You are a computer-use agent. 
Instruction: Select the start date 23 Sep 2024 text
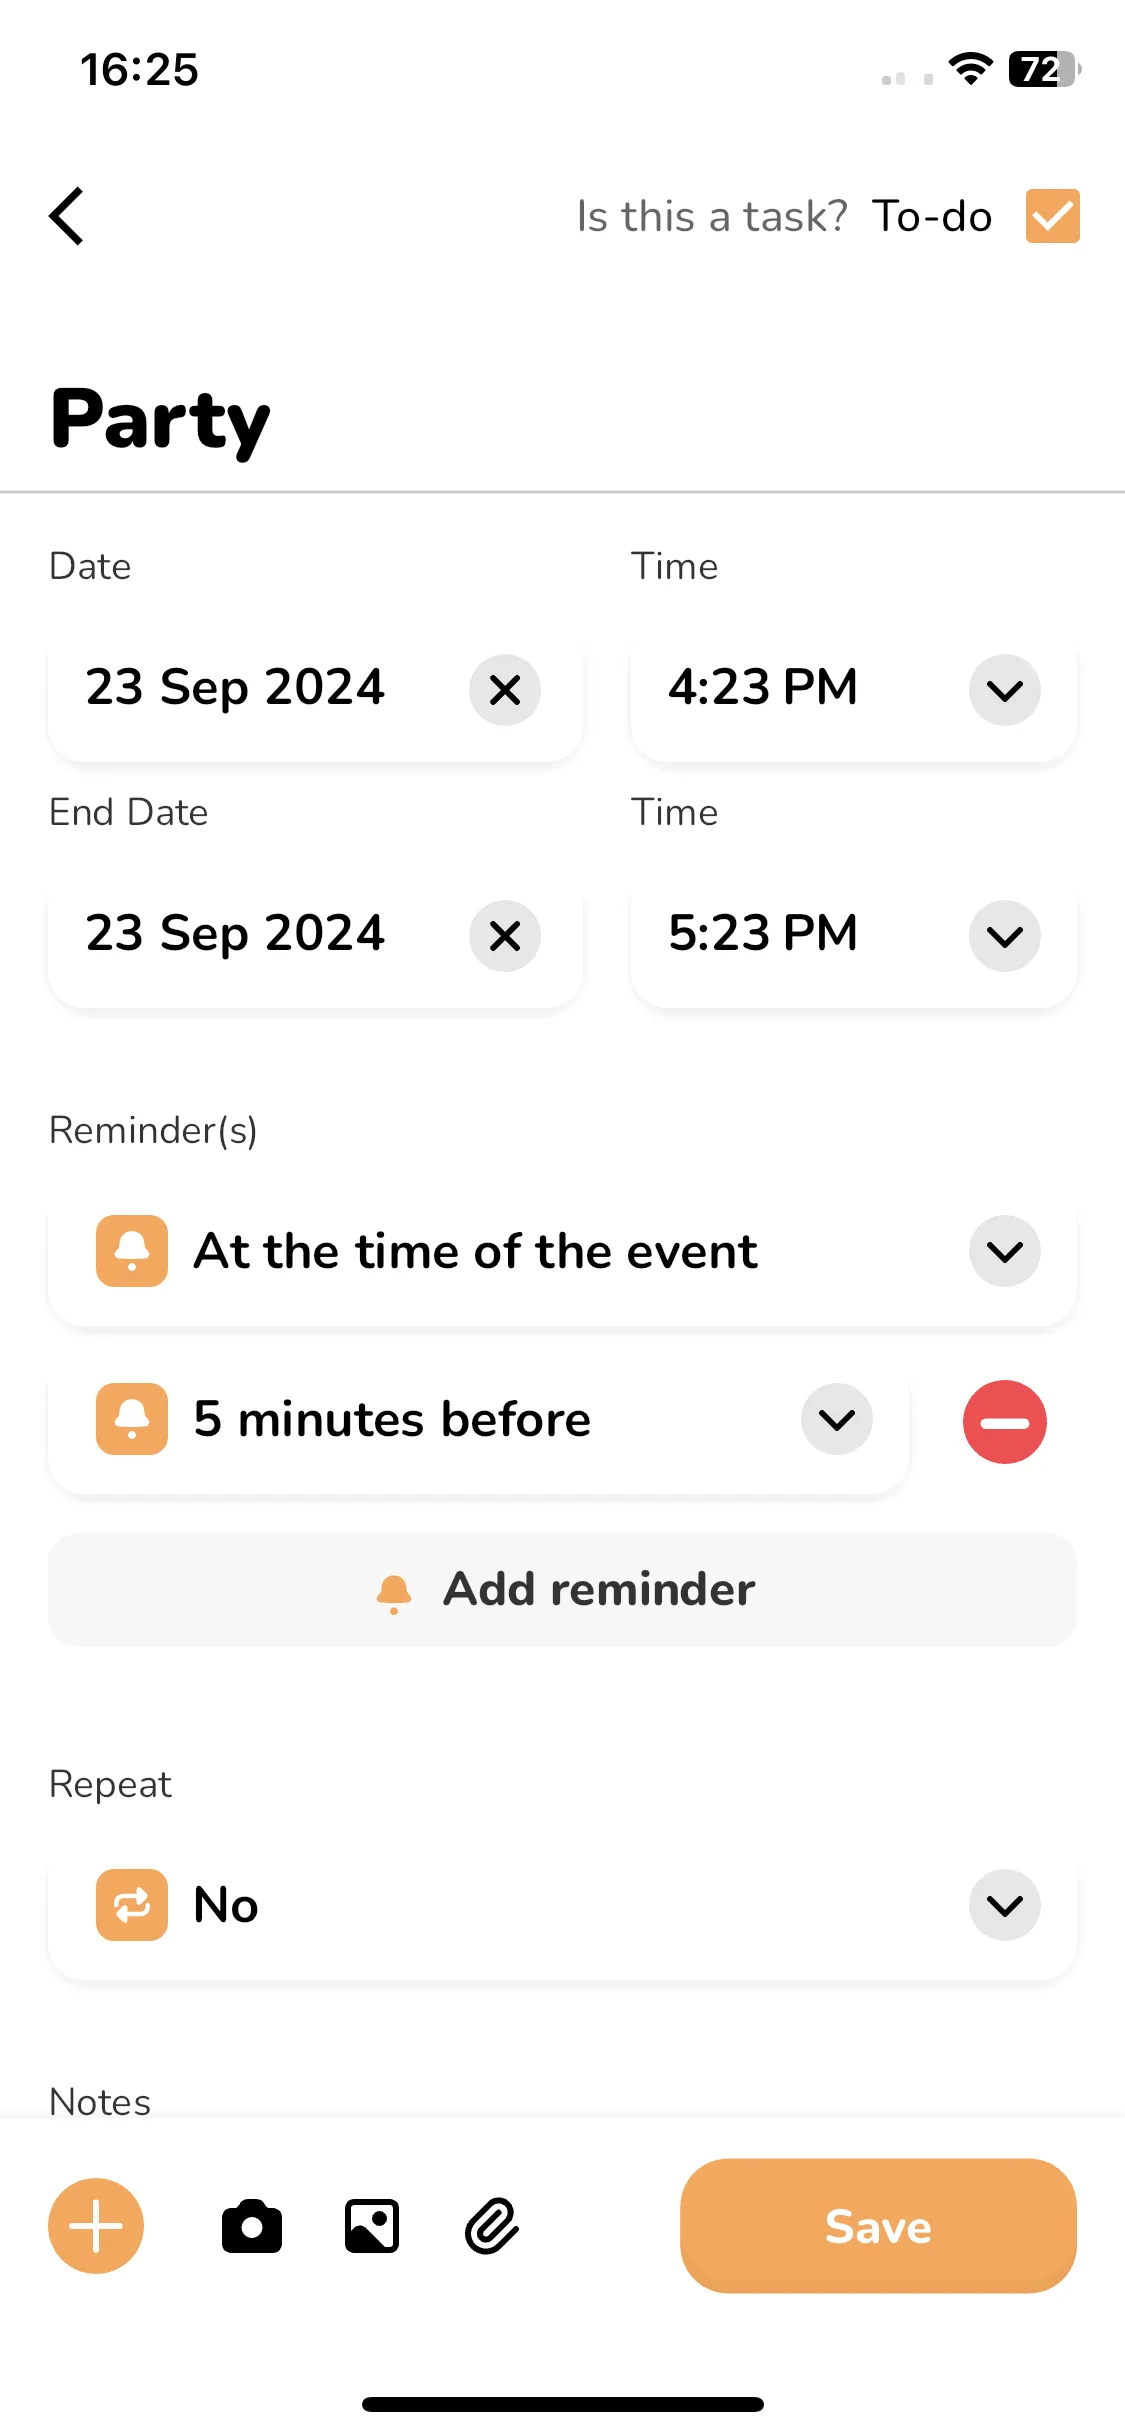click(x=235, y=688)
